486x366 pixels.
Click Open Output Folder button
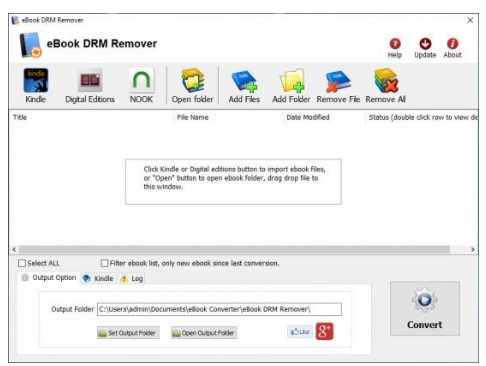[x=204, y=333]
